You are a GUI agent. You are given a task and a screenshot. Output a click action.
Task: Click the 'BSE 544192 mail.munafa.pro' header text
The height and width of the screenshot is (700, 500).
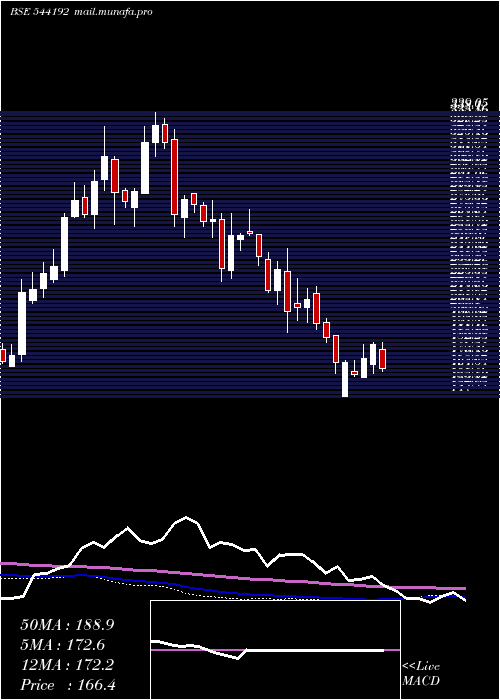coord(81,12)
